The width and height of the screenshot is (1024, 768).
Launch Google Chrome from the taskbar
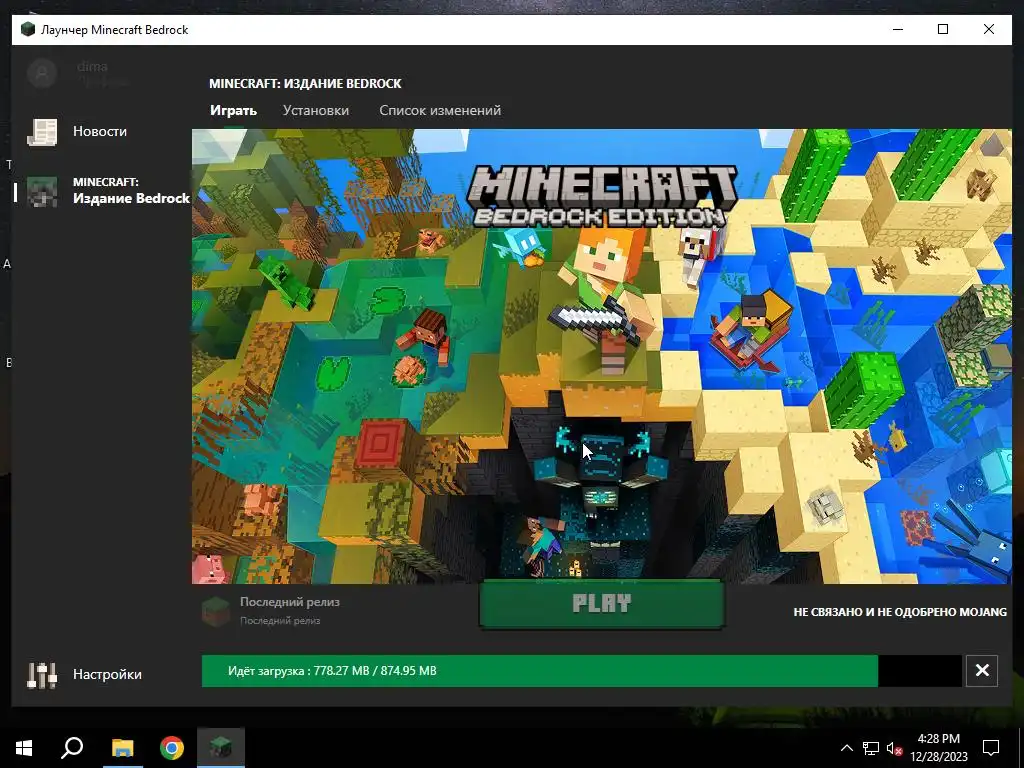coord(172,748)
